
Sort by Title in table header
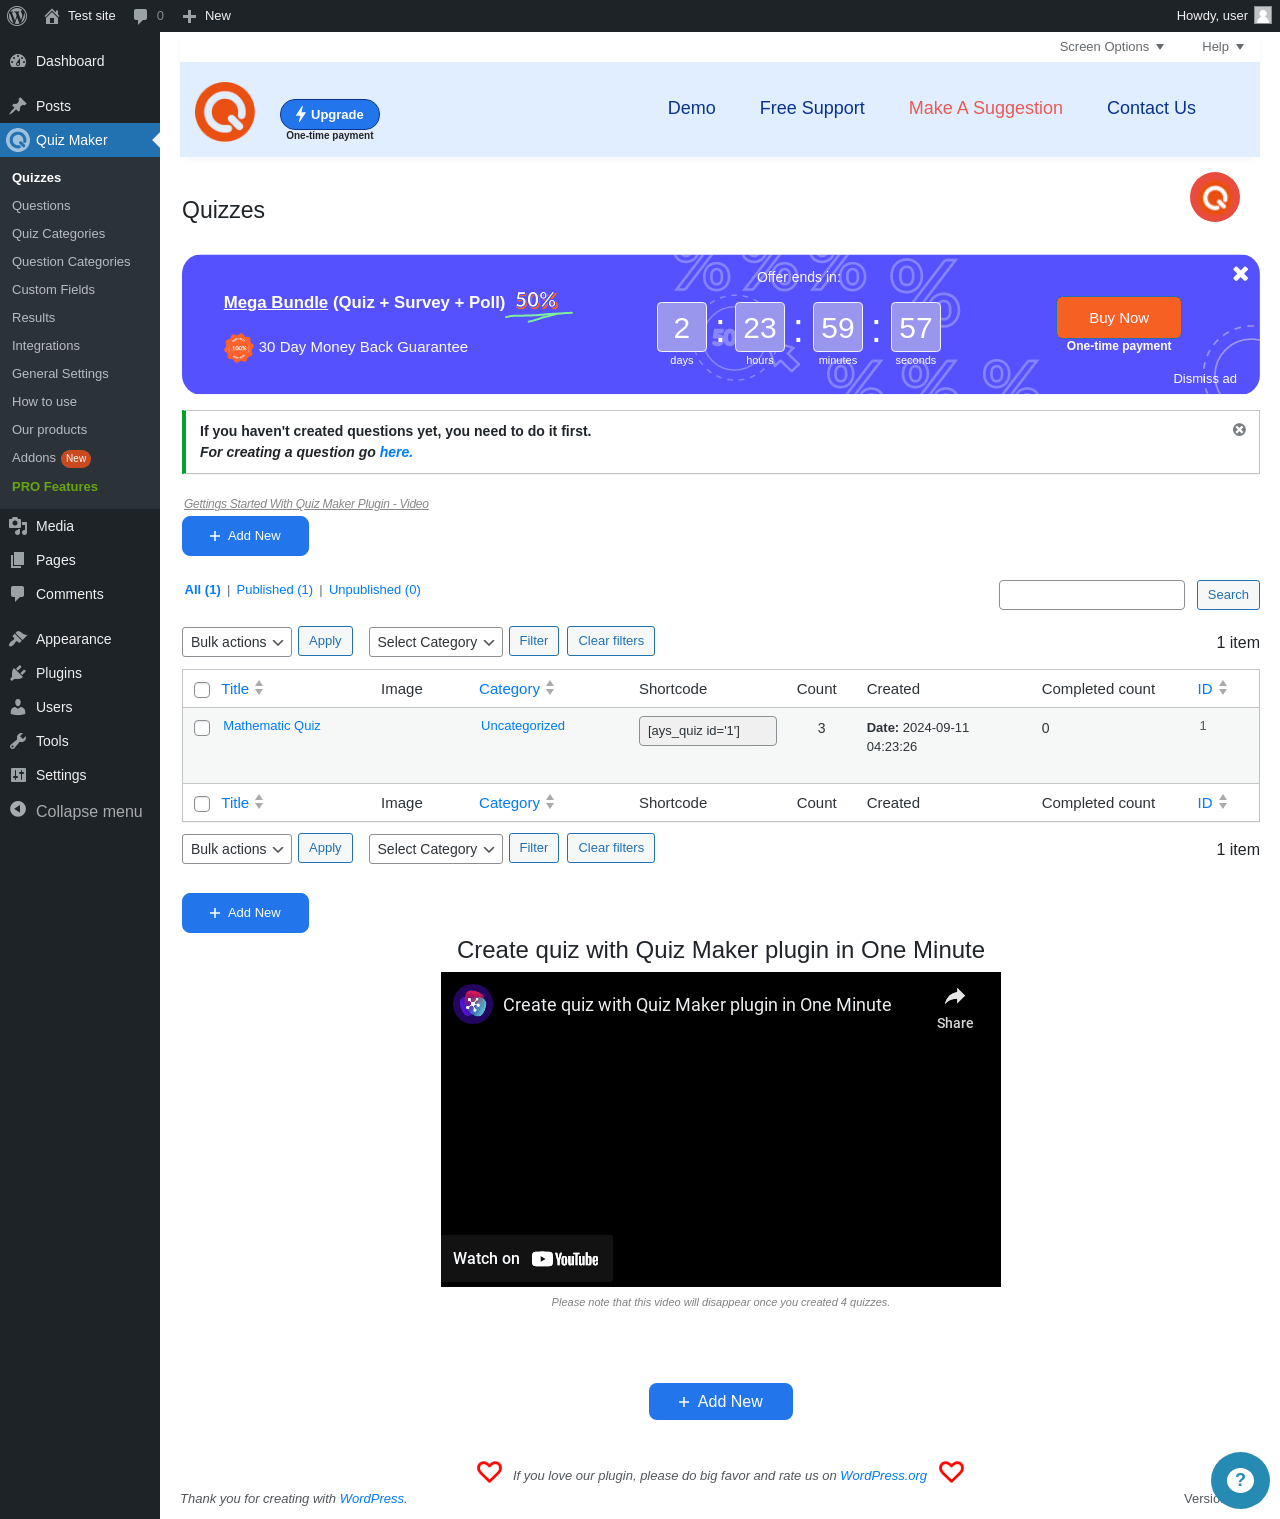242,689
